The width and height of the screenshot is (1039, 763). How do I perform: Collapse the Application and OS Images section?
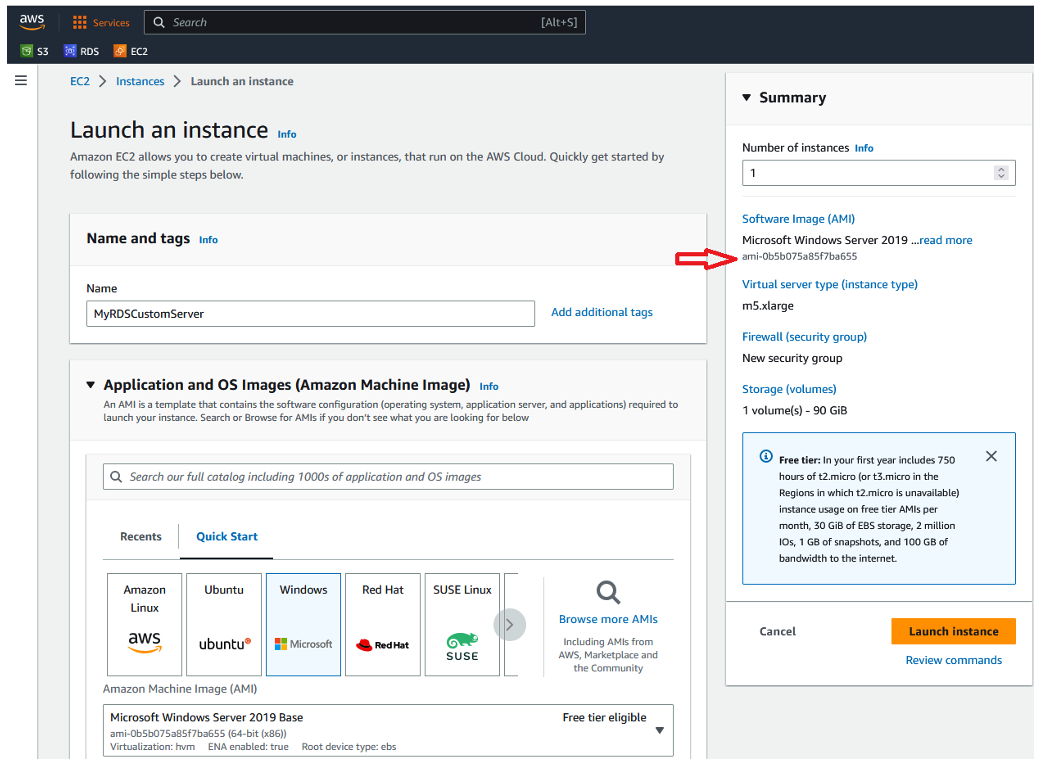click(x=91, y=384)
